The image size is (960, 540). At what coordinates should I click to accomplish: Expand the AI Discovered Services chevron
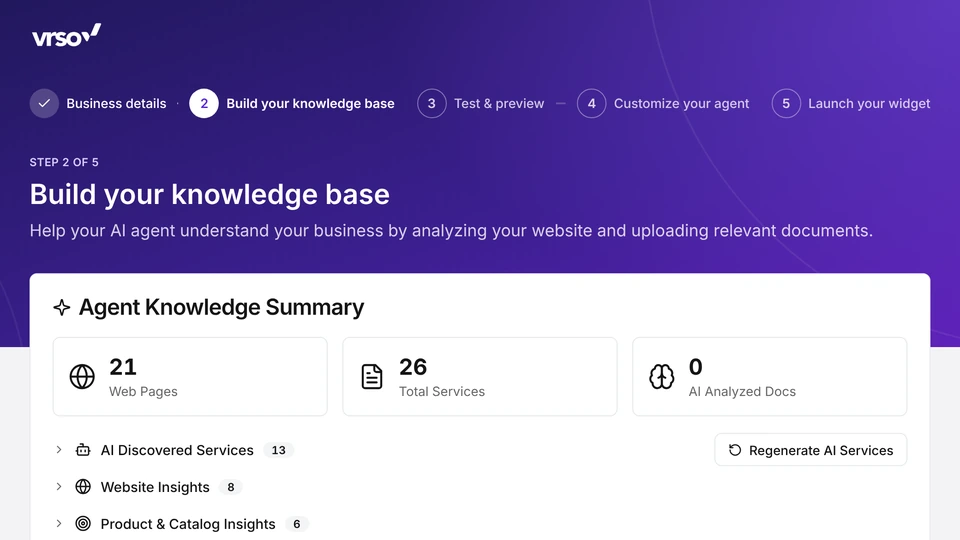(x=59, y=450)
